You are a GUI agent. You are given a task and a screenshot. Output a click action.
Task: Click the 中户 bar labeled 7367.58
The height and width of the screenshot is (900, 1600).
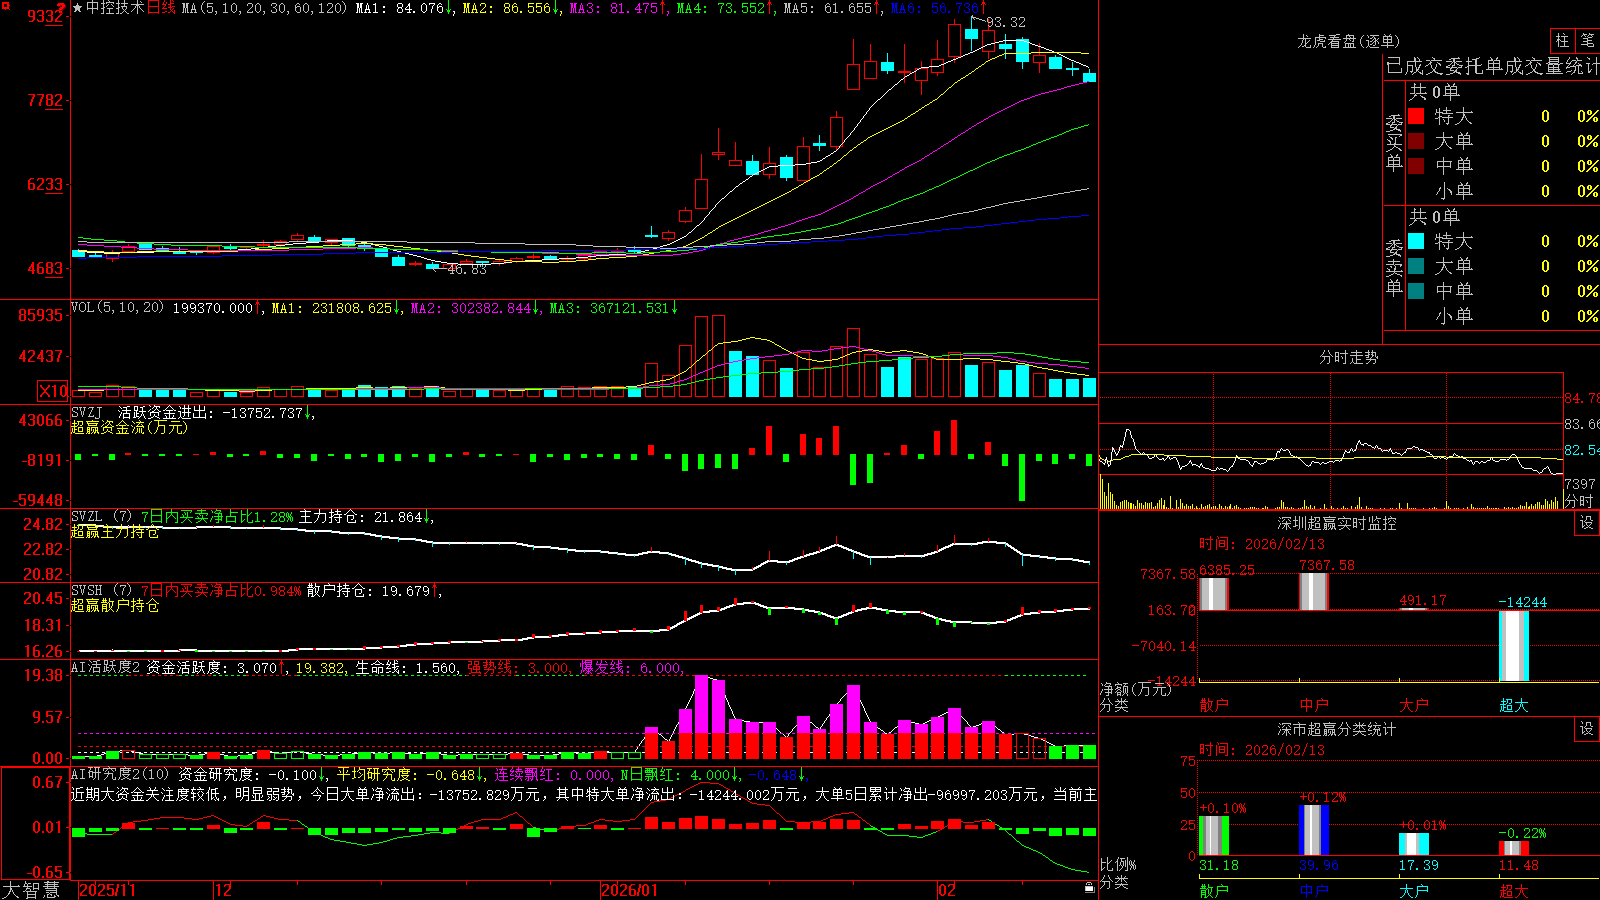(x=1314, y=591)
